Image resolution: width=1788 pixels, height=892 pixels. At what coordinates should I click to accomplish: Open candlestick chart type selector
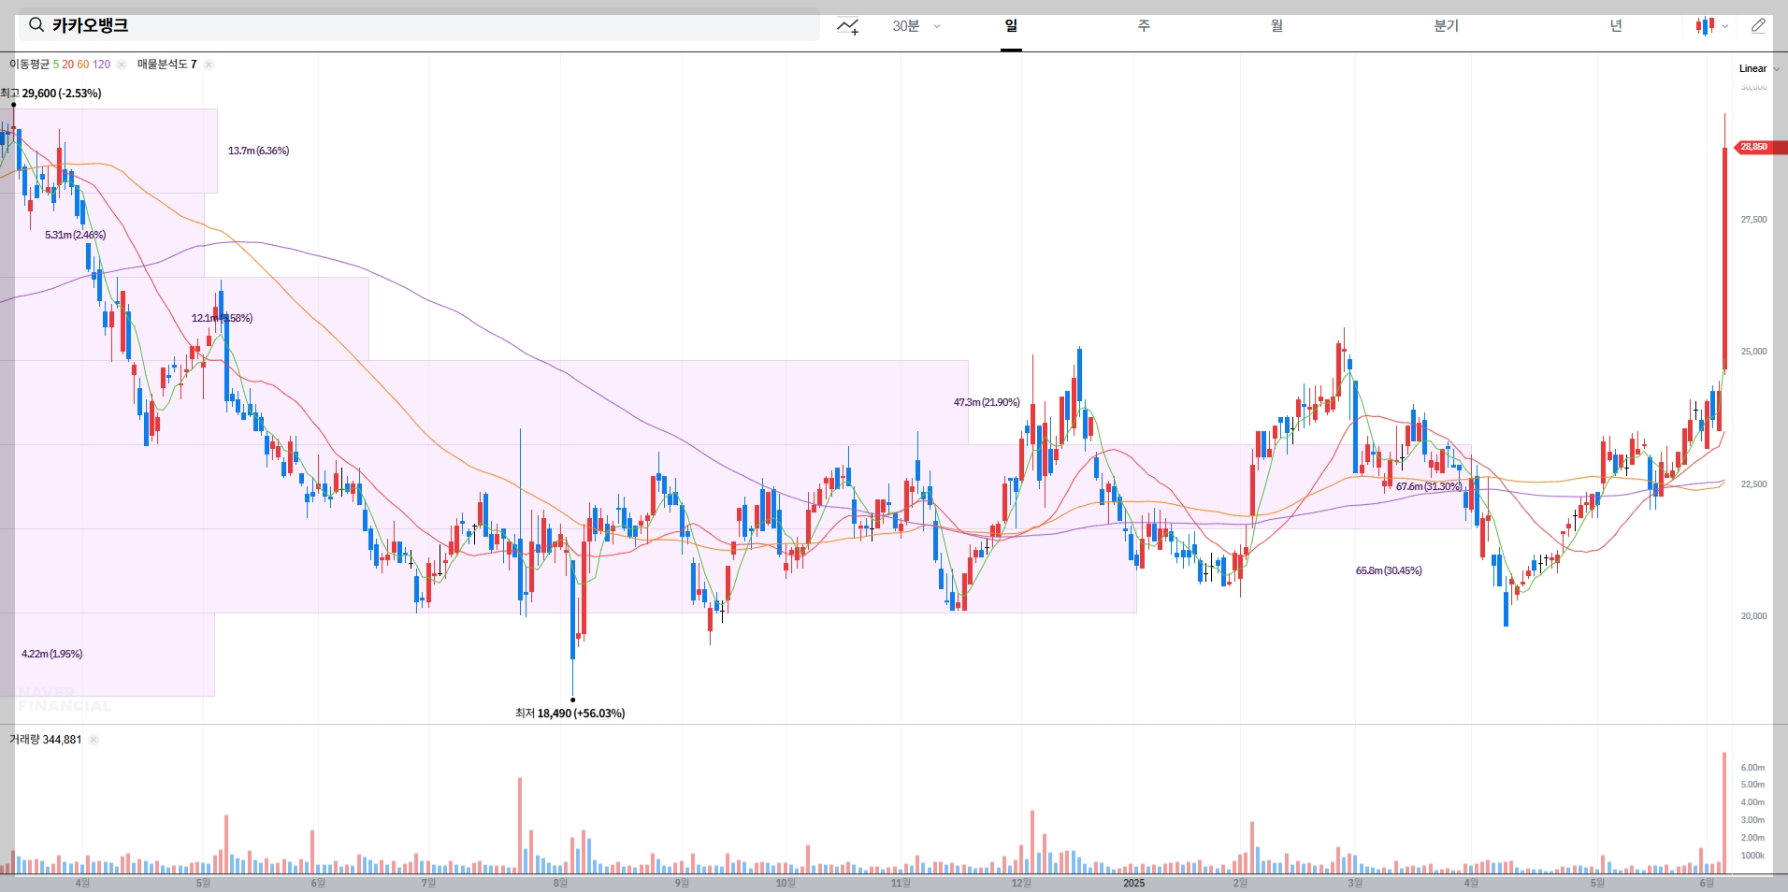pos(1711,26)
